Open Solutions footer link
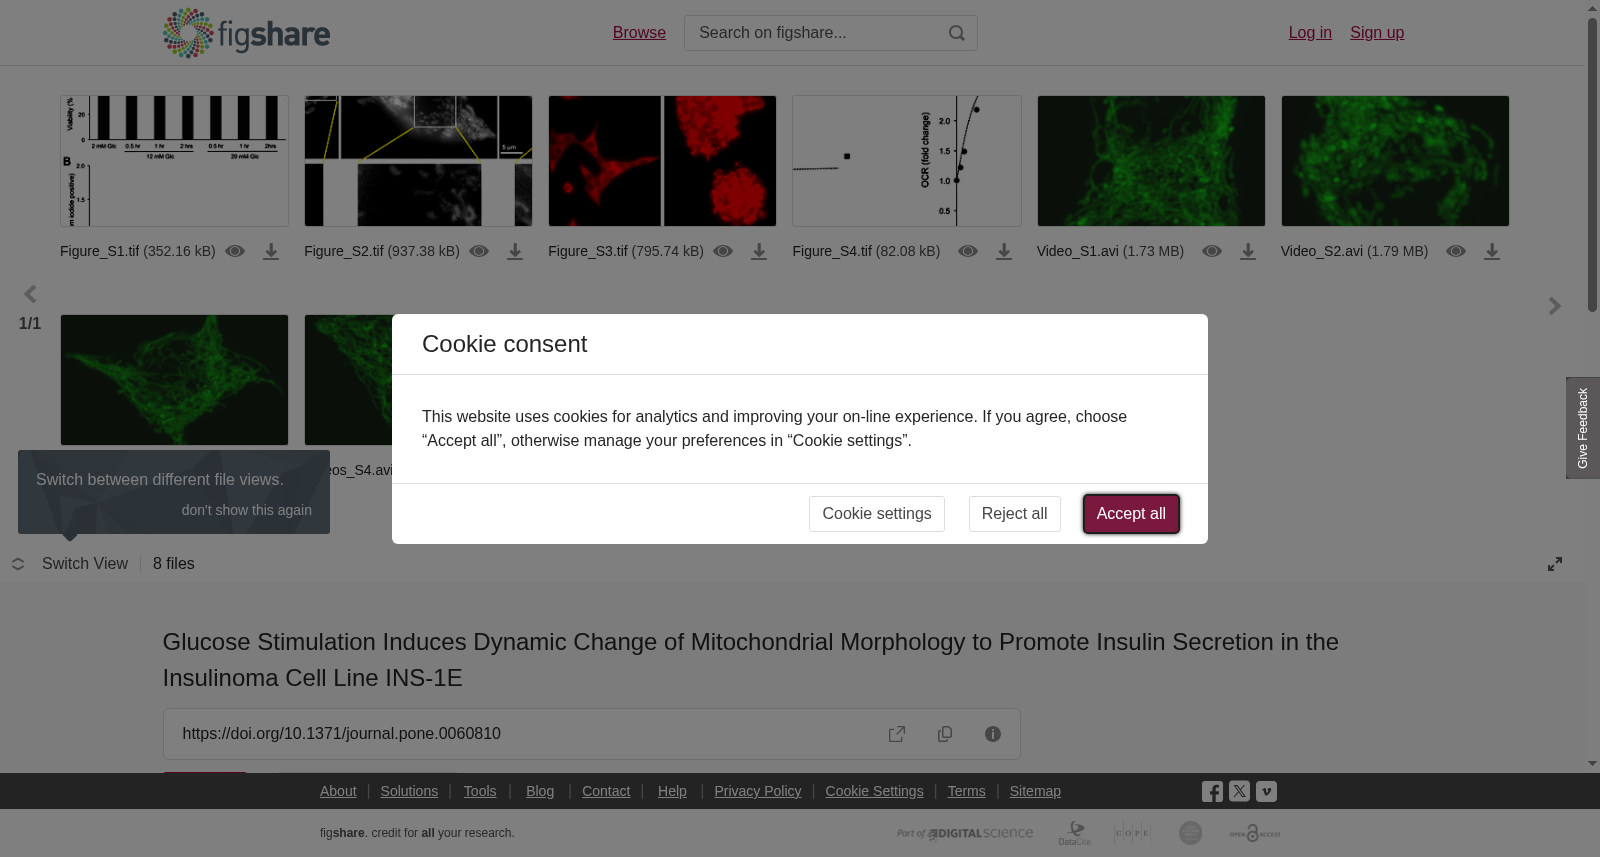This screenshot has width=1600, height=857. (x=409, y=791)
